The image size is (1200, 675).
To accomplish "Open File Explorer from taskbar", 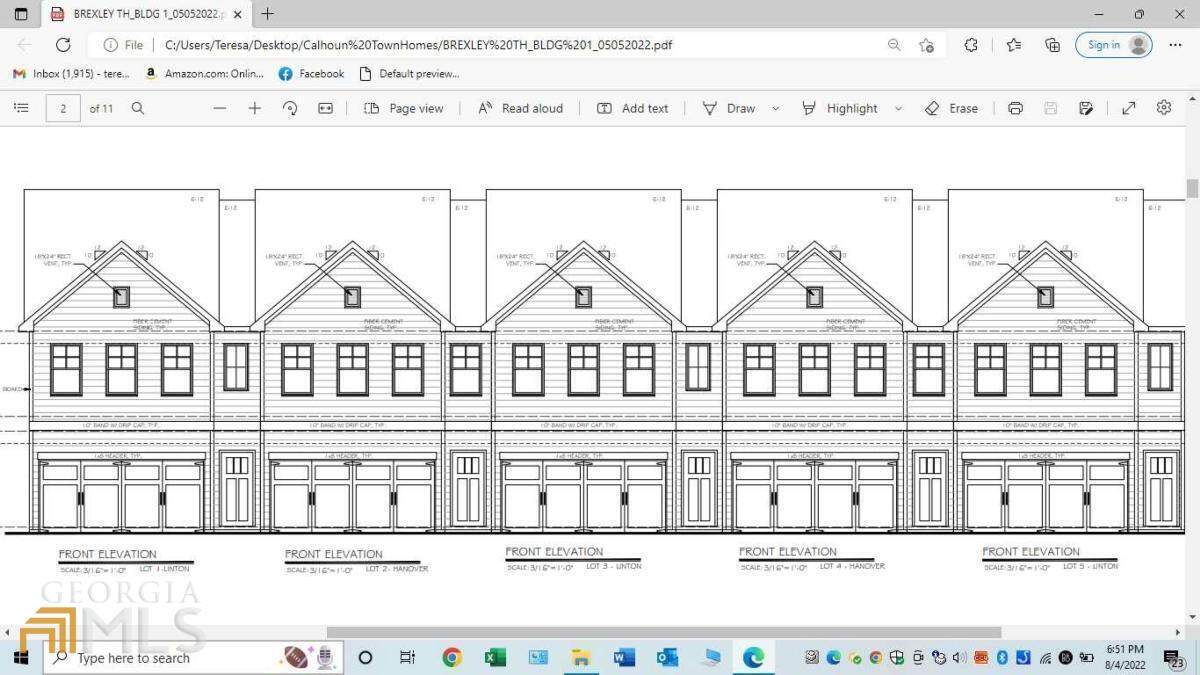I will coord(581,657).
